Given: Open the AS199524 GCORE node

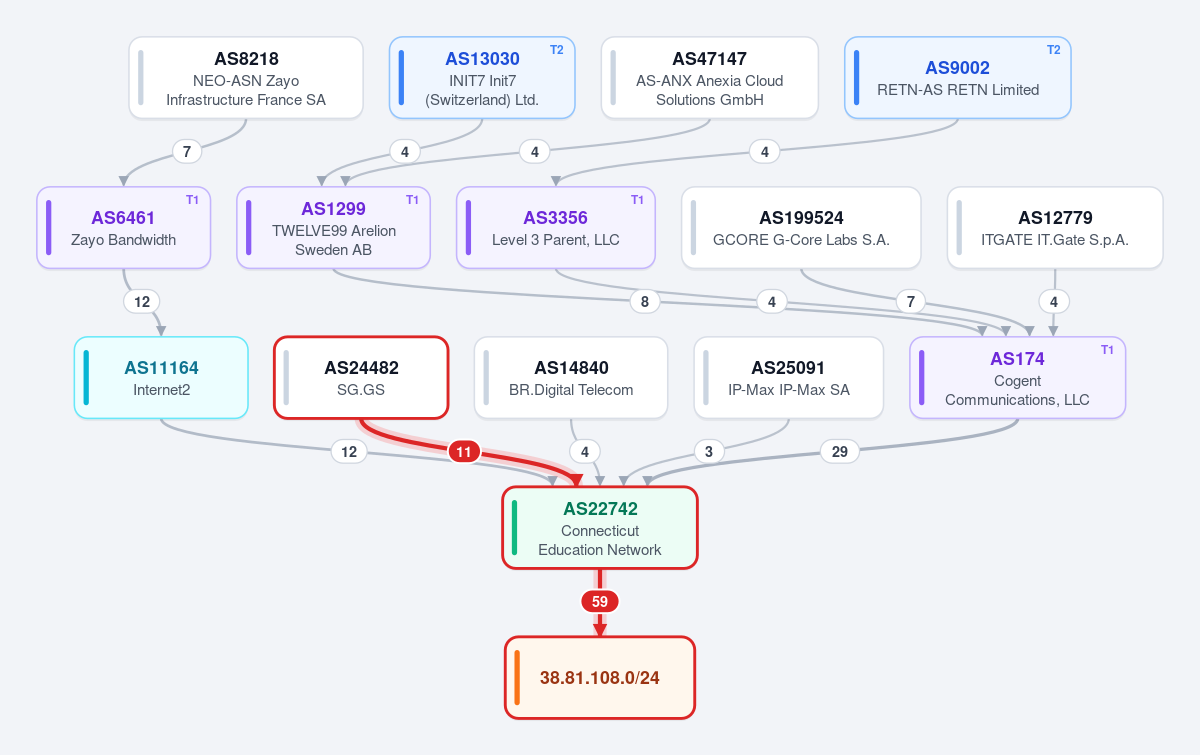Looking at the screenshot, I should [801, 228].
